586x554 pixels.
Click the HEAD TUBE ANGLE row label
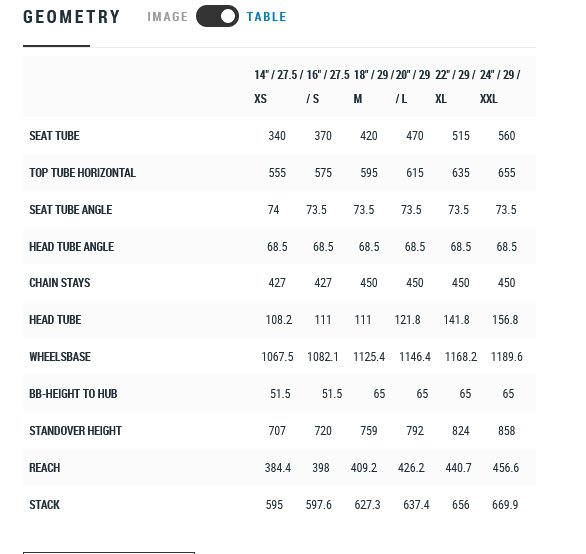(72, 247)
